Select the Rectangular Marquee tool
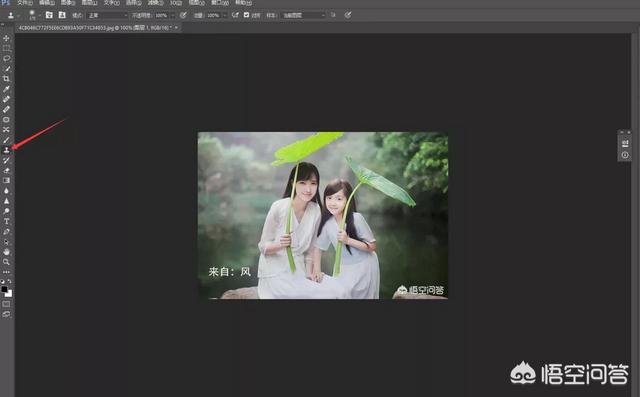 6,48
